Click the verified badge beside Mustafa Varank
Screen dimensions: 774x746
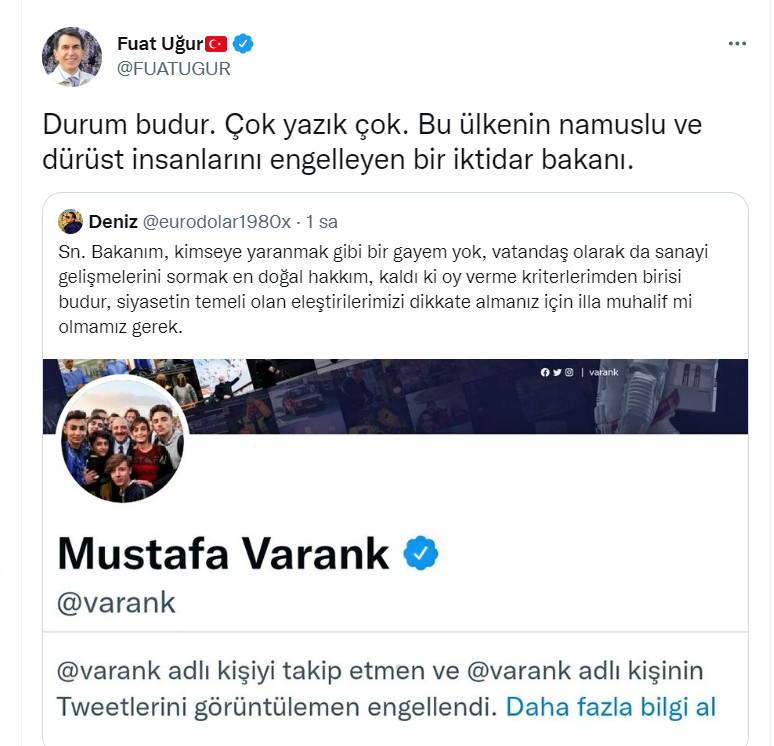point(421,553)
